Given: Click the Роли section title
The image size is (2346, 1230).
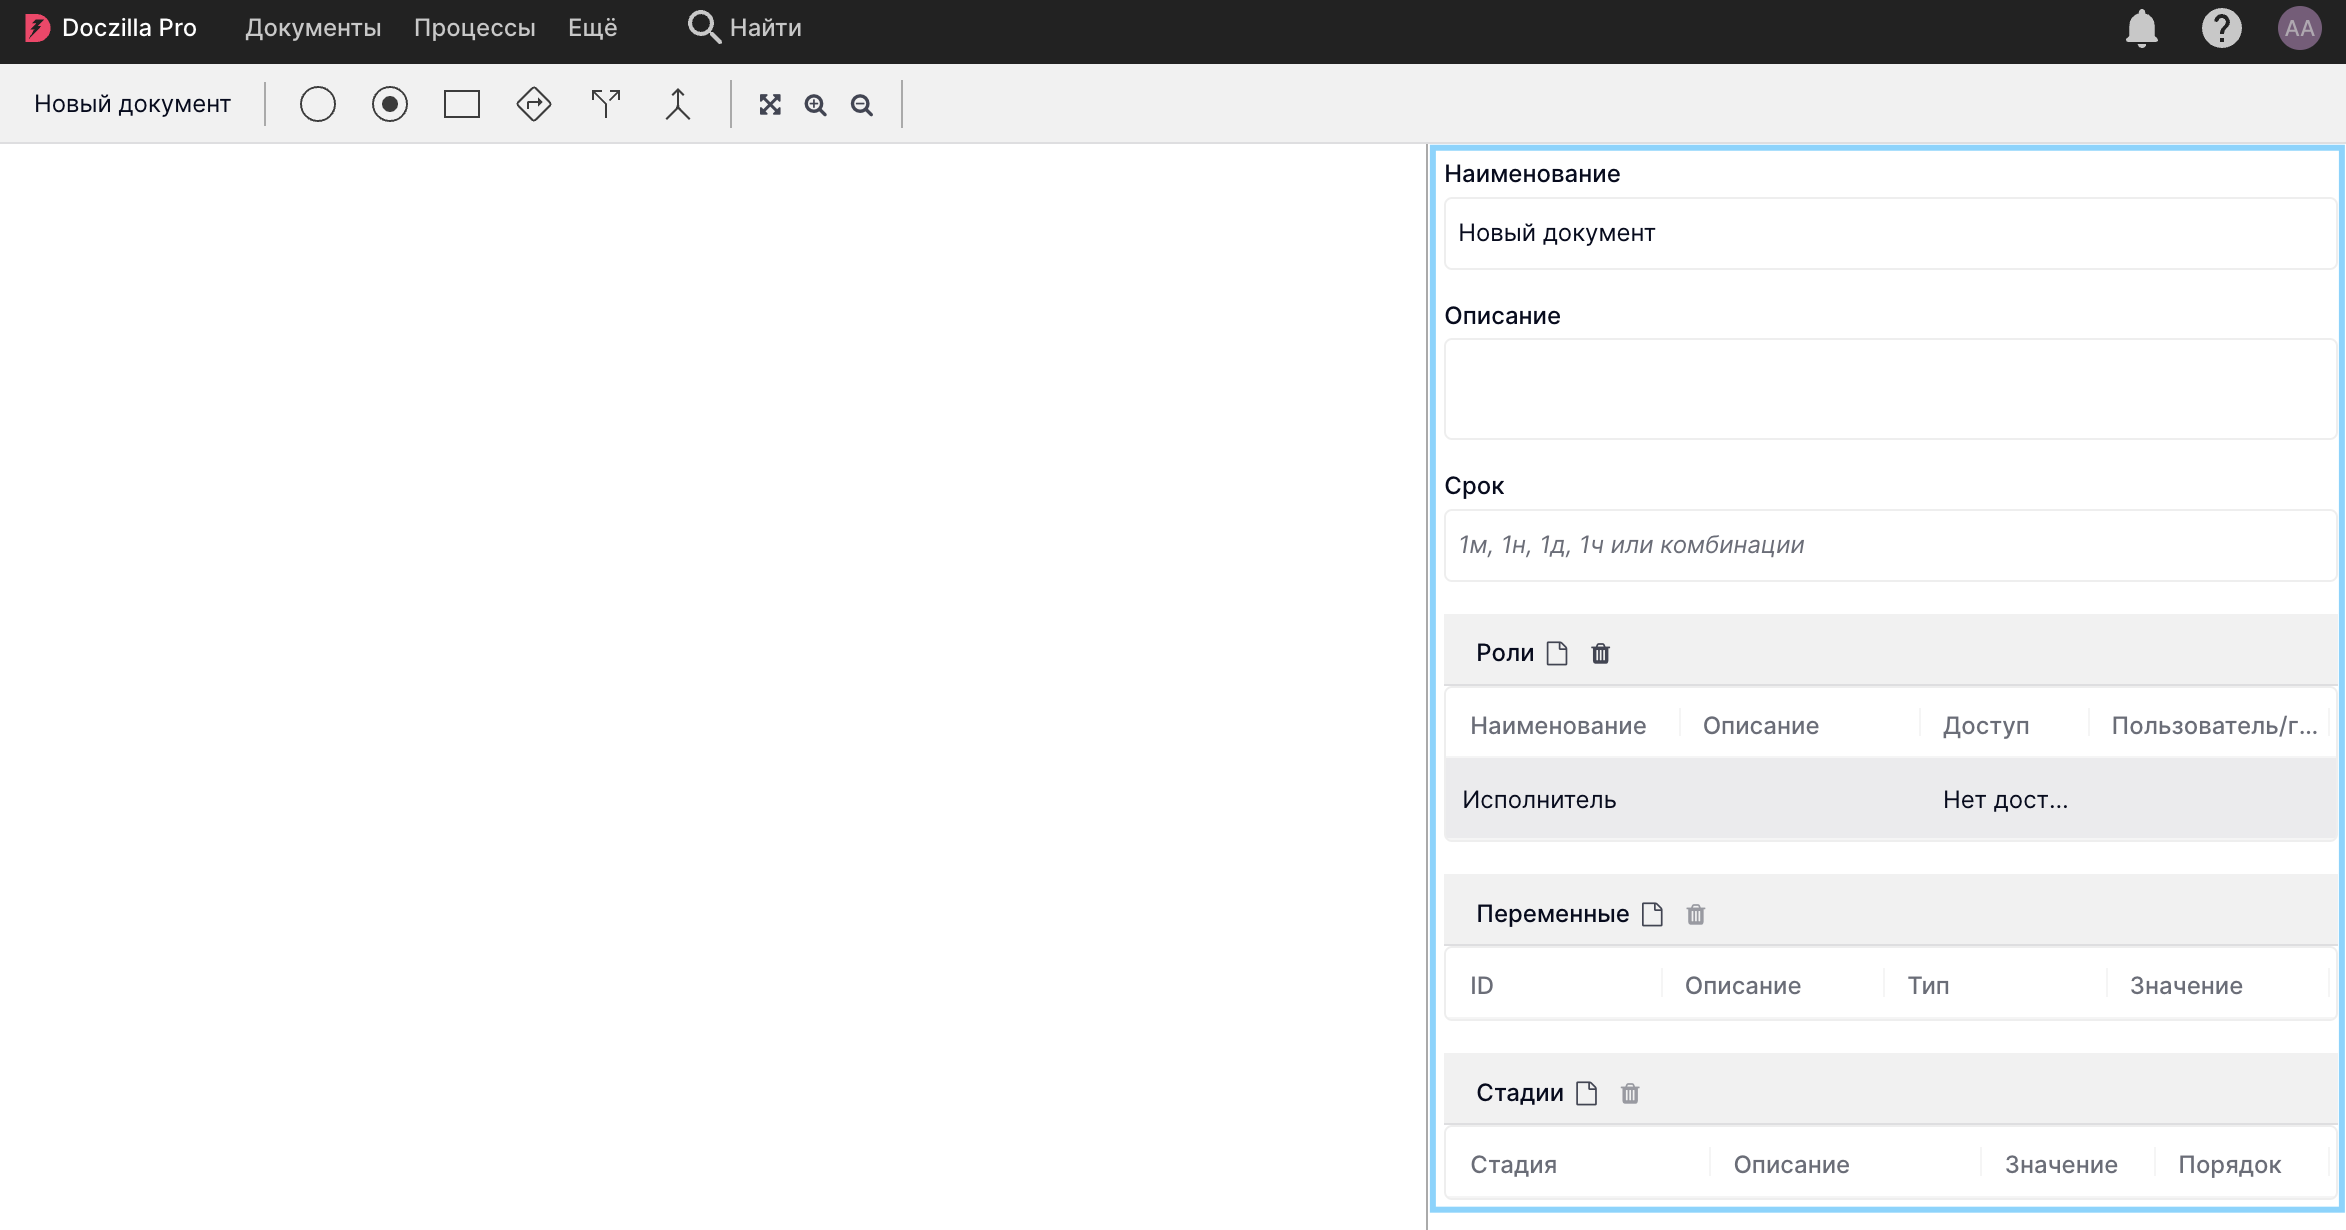Looking at the screenshot, I should click(x=1505, y=653).
